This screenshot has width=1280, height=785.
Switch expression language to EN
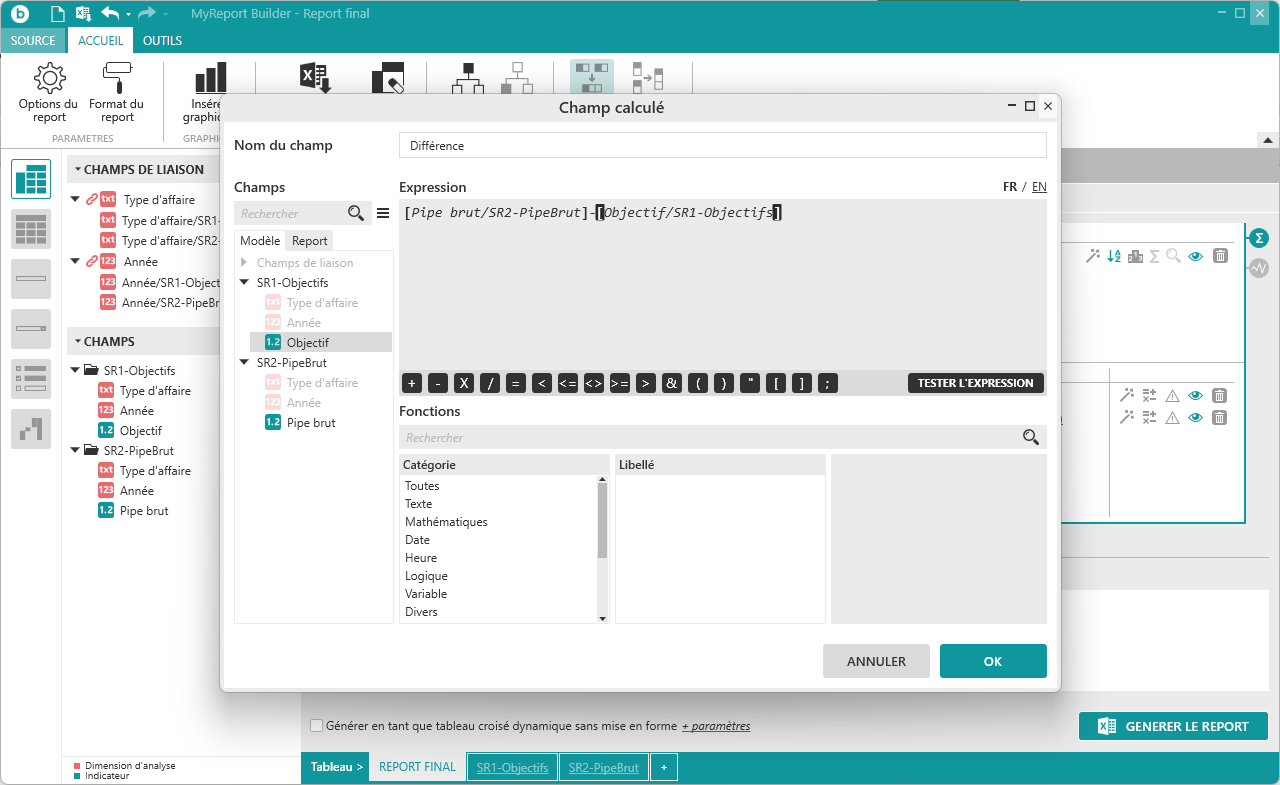[1039, 187]
